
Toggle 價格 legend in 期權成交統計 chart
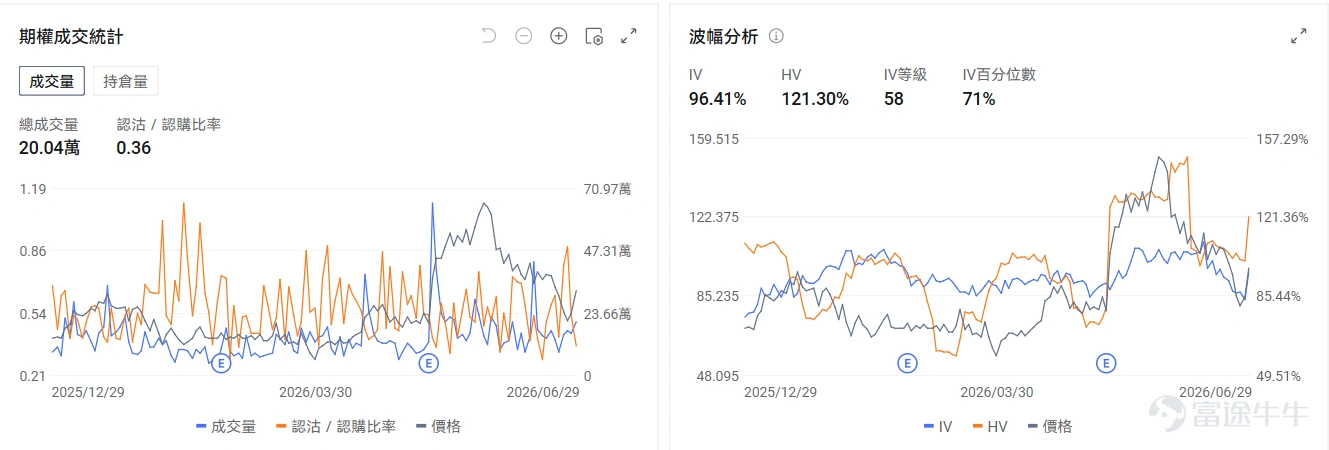(436, 426)
